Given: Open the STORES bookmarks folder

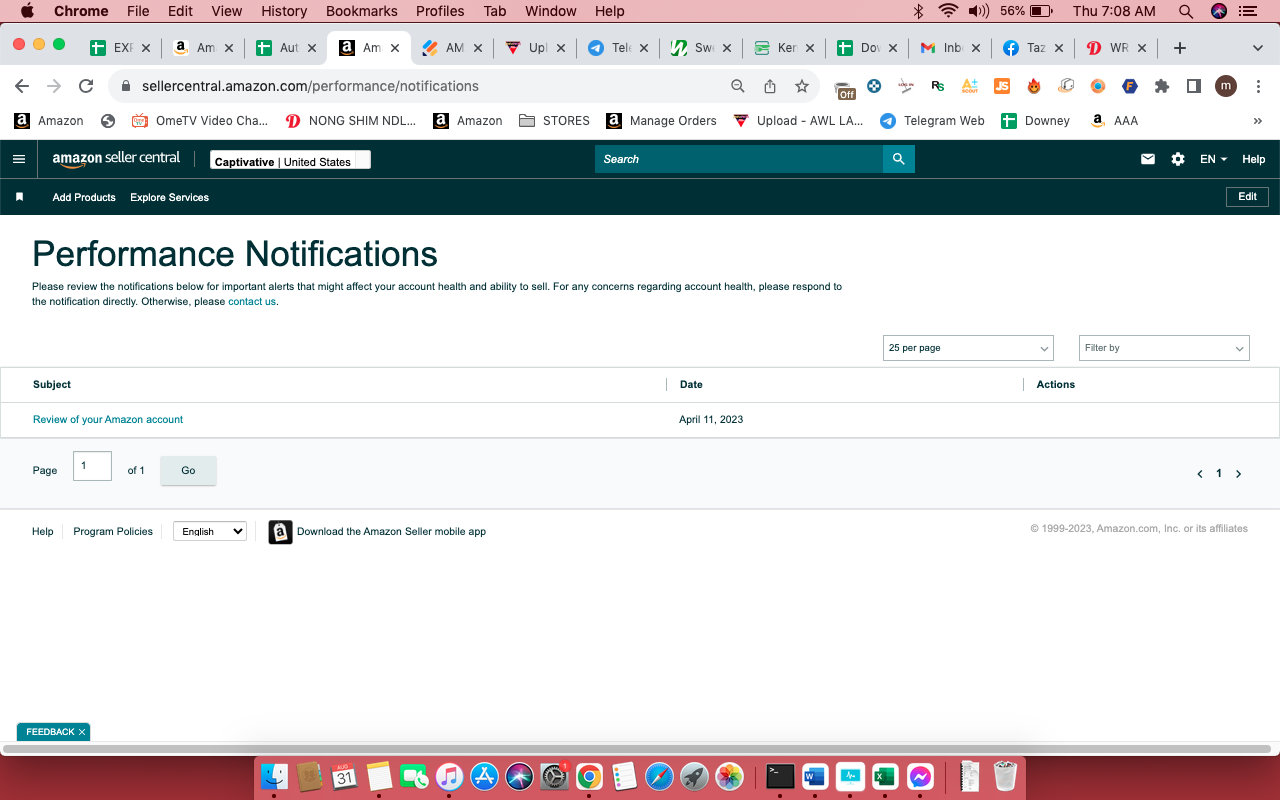Looking at the screenshot, I should point(555,121).
